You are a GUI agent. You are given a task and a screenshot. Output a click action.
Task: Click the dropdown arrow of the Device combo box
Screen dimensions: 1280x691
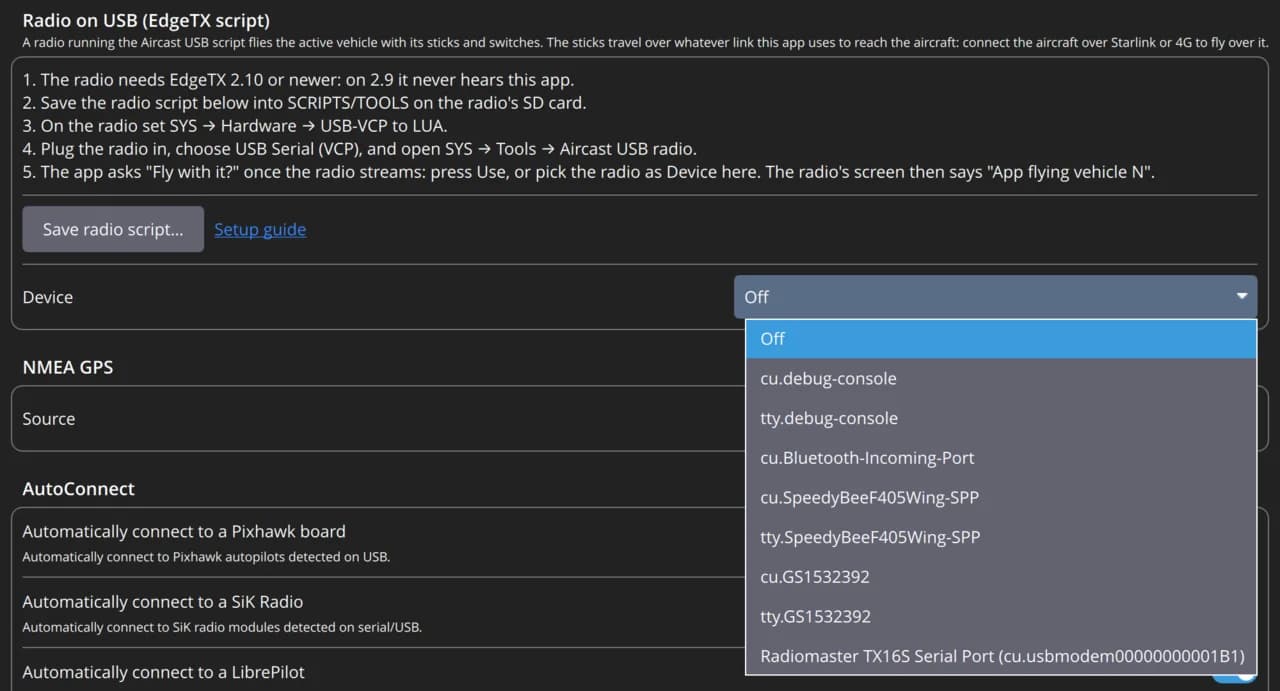click(x=1241, y=297)
